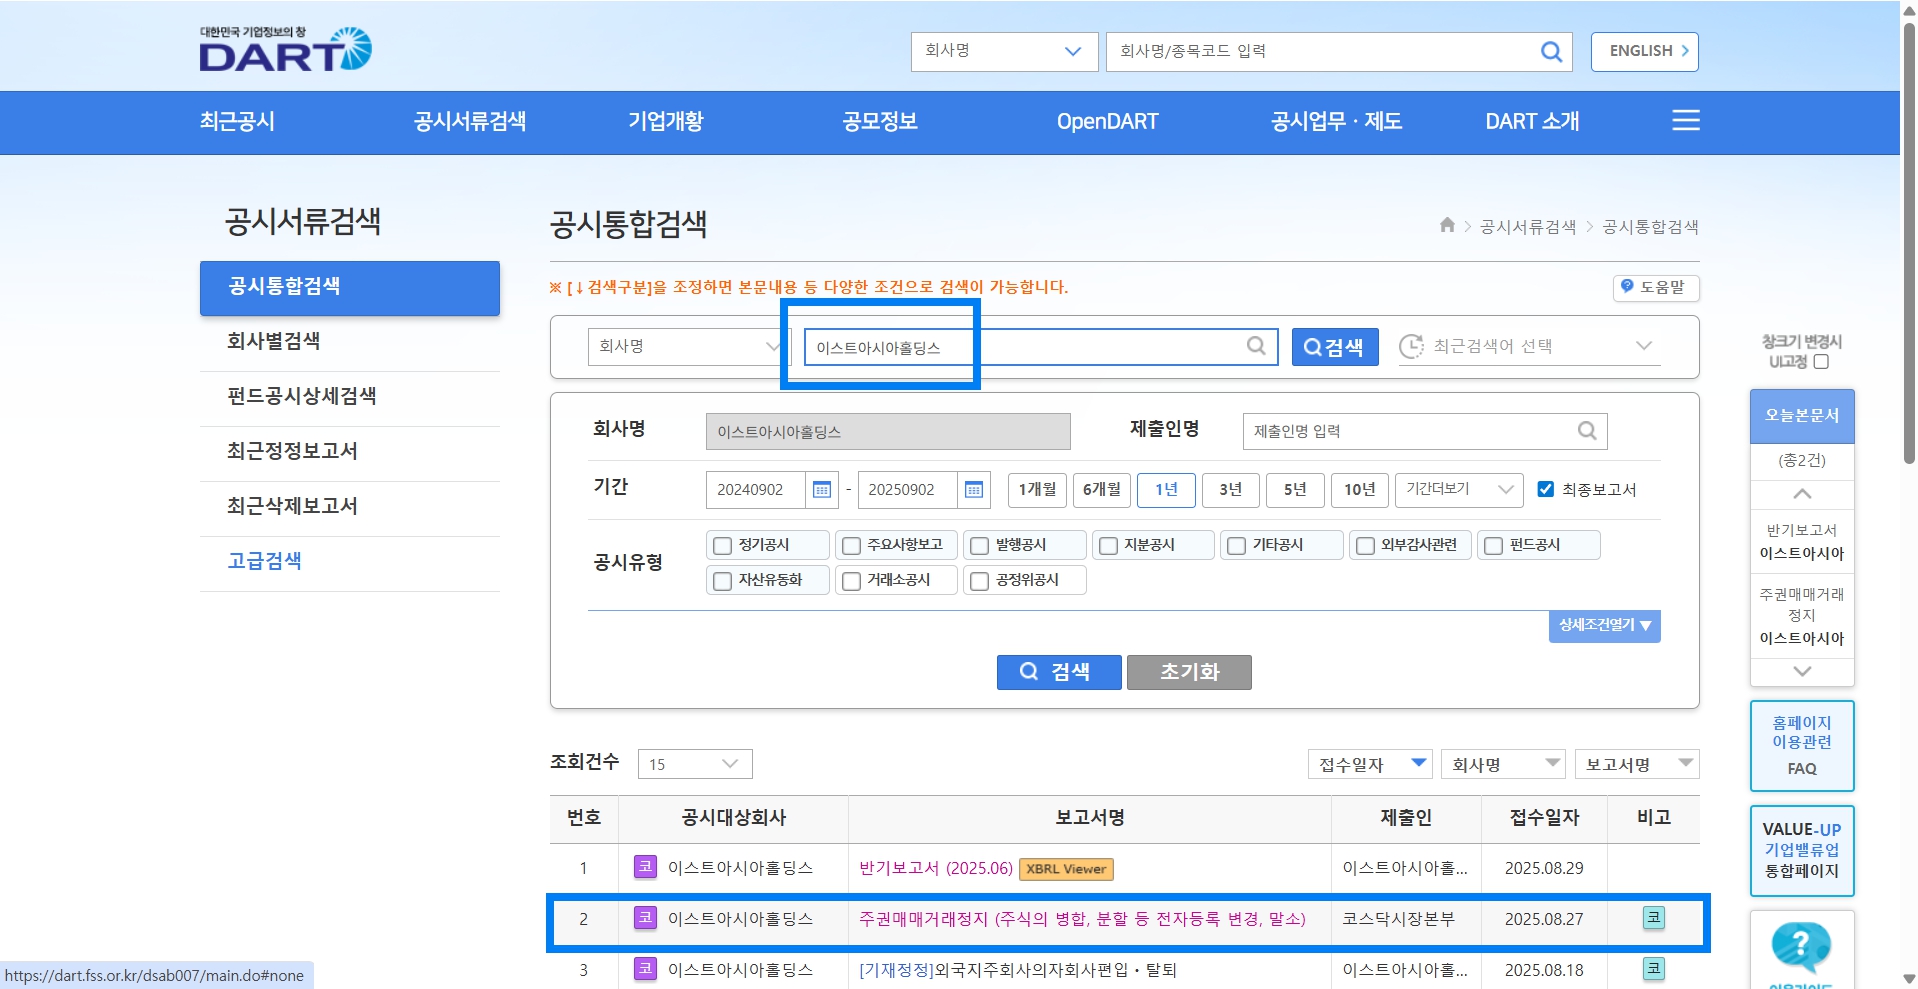
Task: Open 기업개황 menu
Action: [x=666, y=122]
